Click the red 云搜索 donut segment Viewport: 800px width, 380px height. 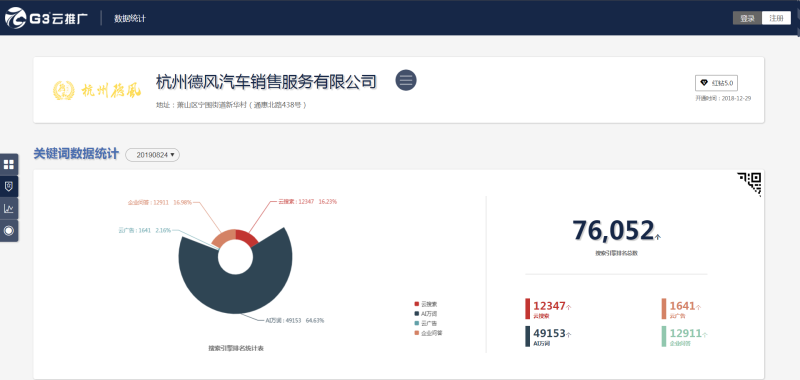[x=246, y=237]
